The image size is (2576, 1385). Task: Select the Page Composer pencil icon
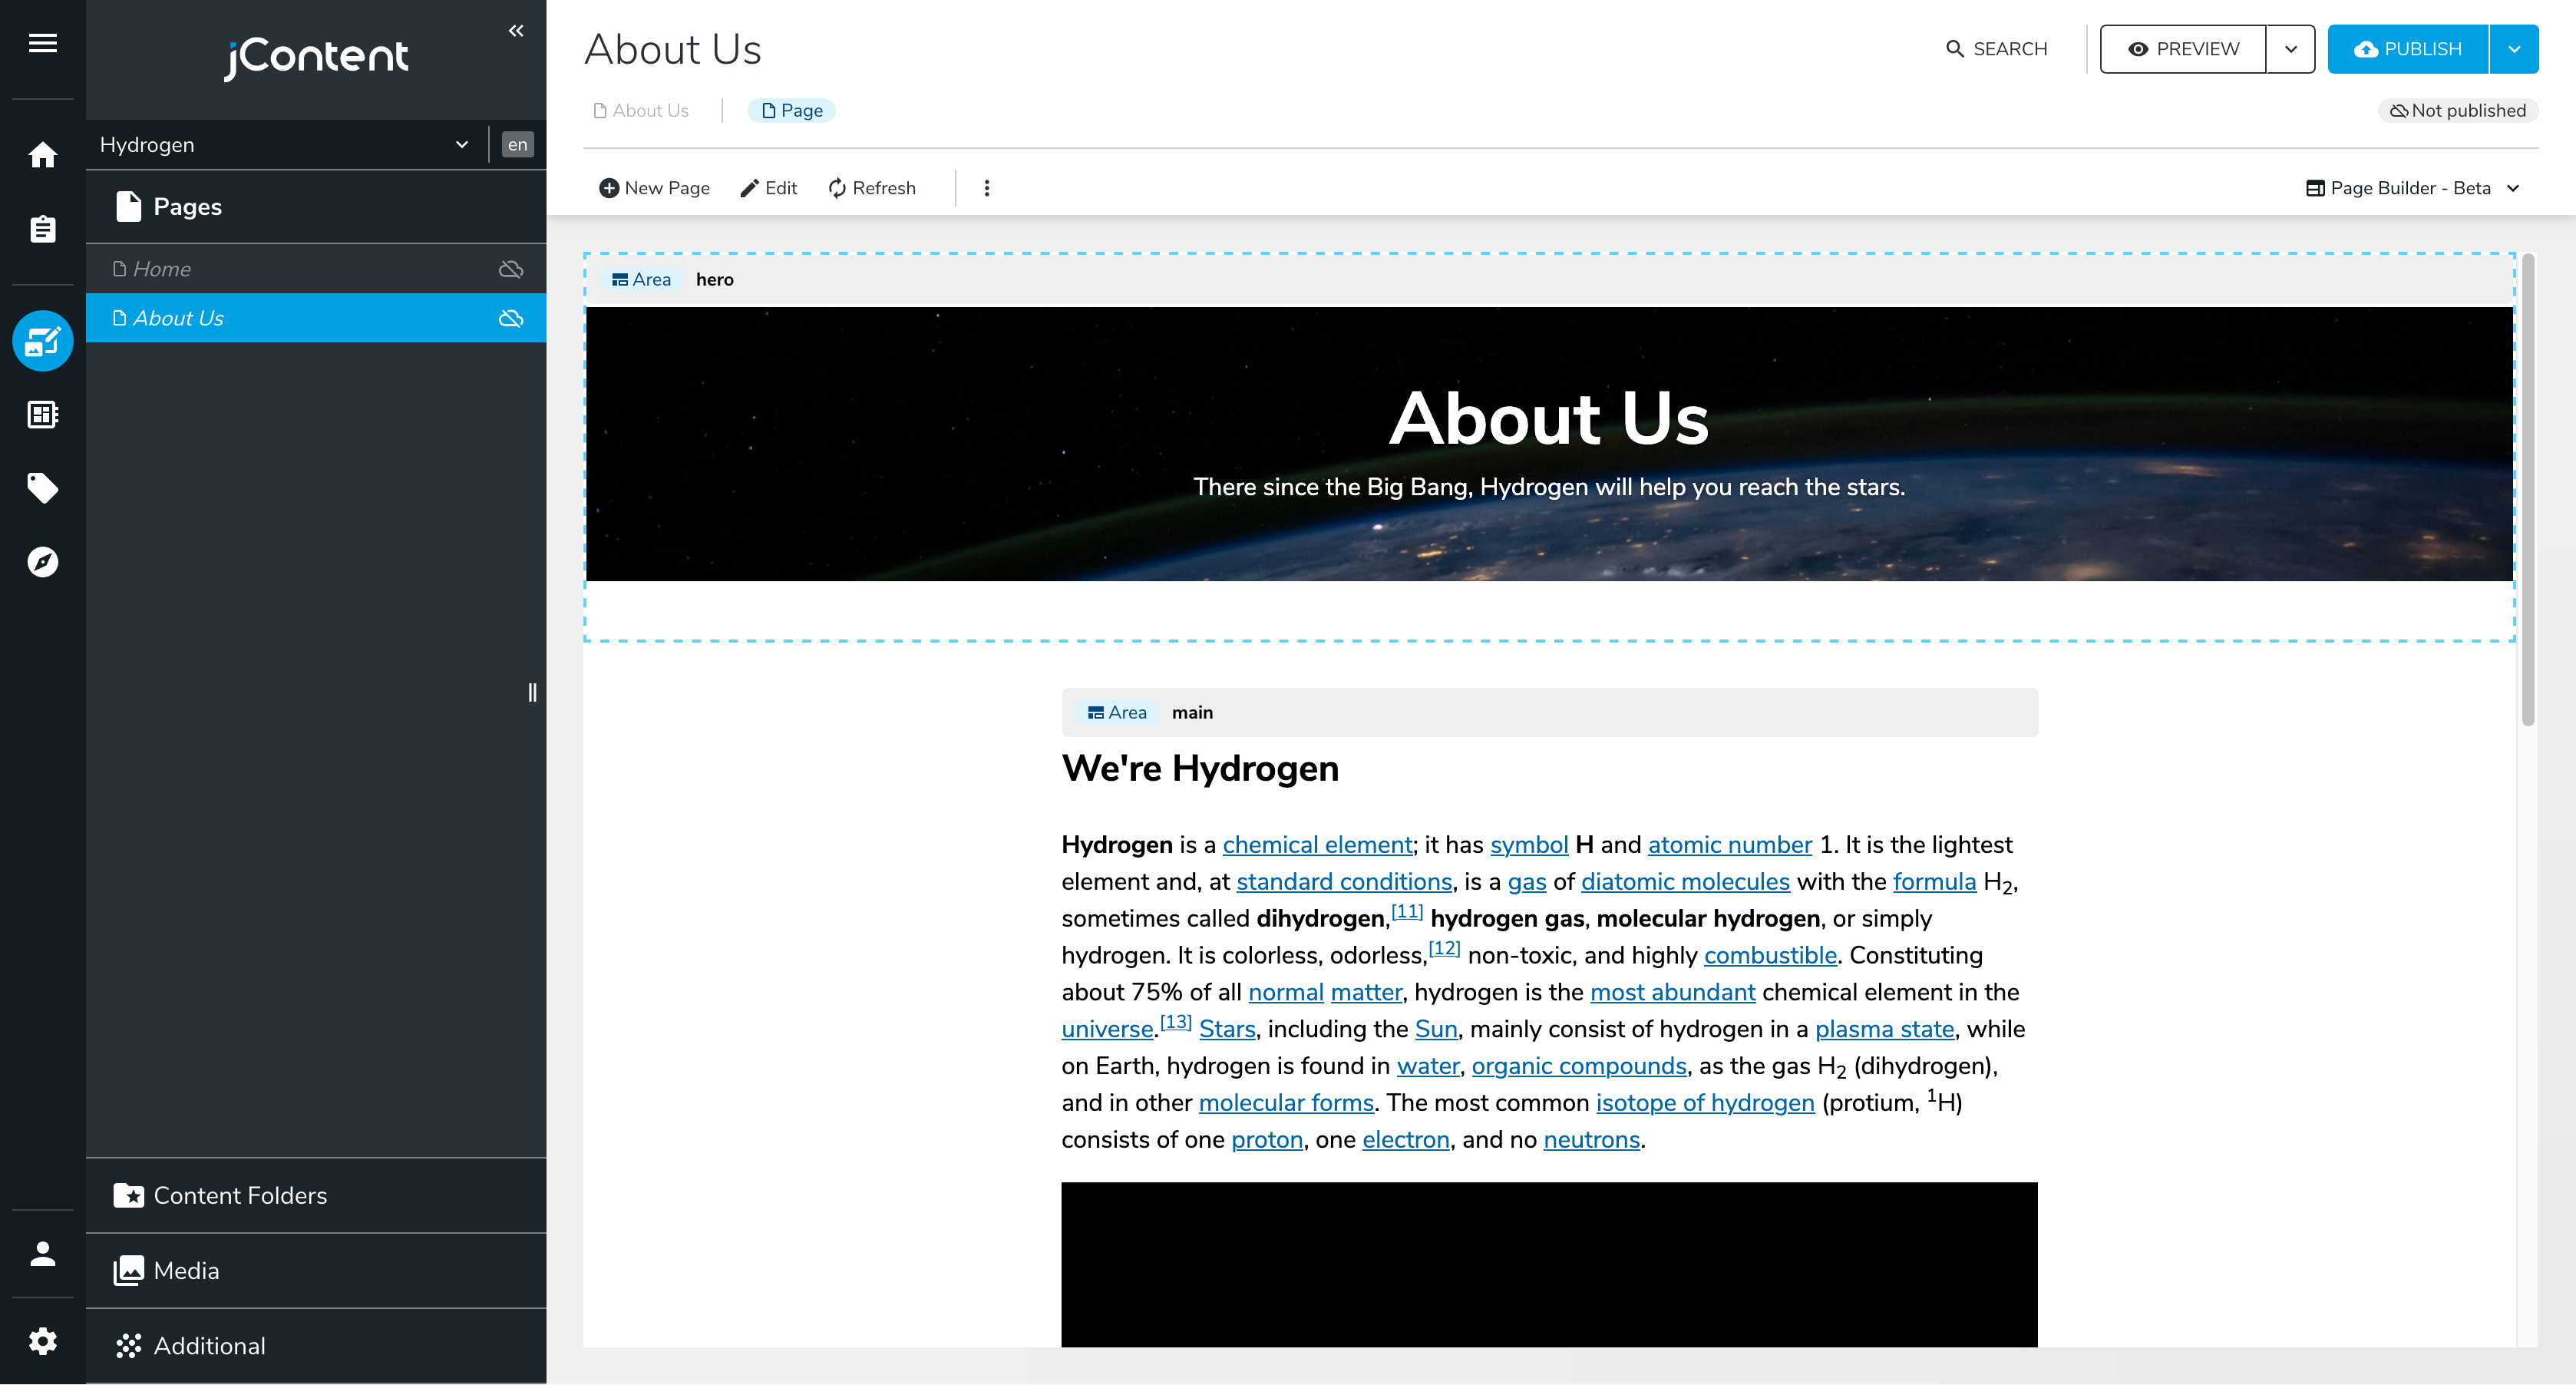click(x=43, y=341)
